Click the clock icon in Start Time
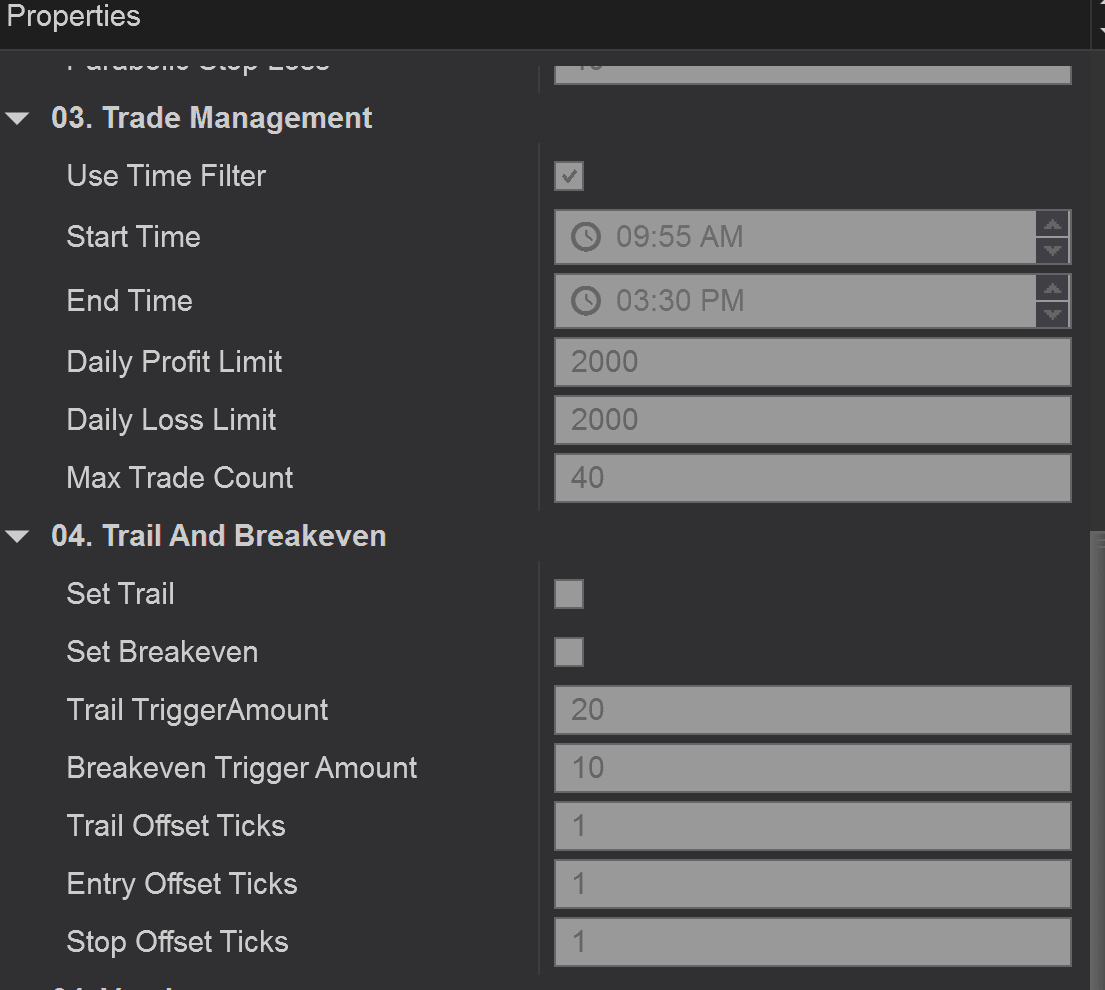1105x990 pixels. [586, 237]
